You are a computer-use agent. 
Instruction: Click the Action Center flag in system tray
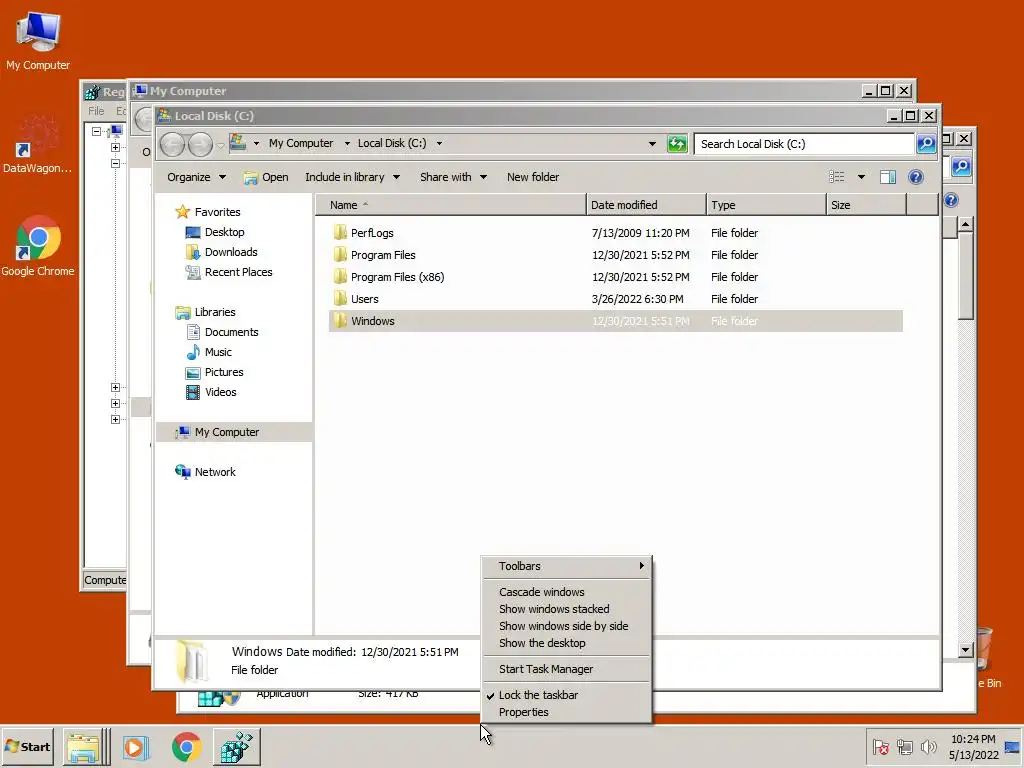pos(880,747)
